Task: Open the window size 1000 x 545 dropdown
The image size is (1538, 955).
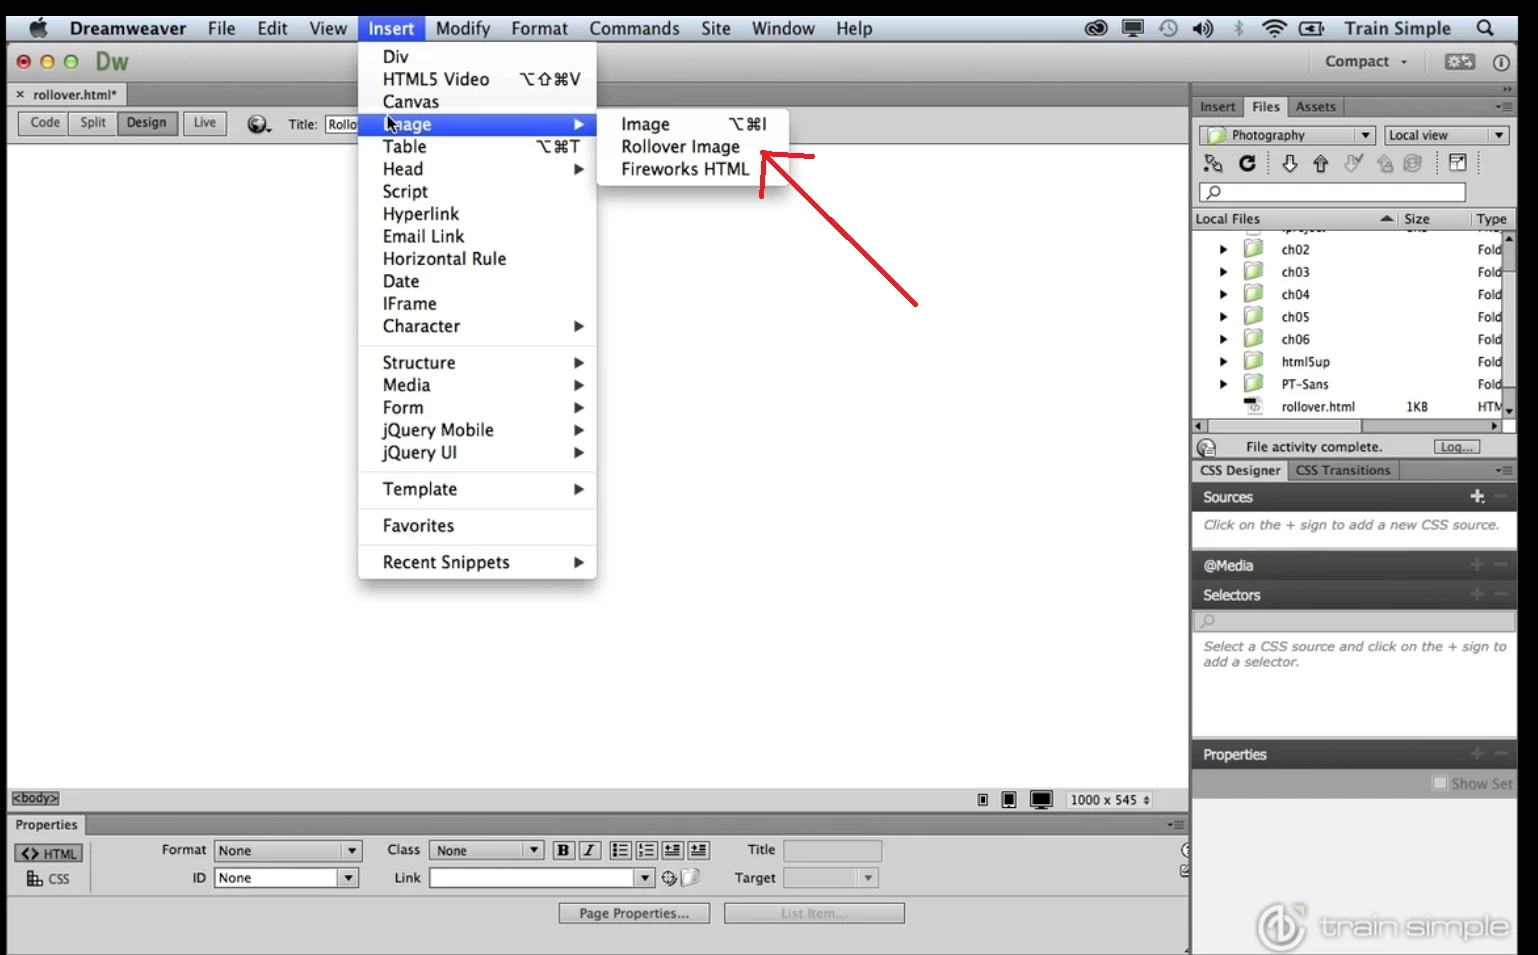Action: tap(1110, 800)
